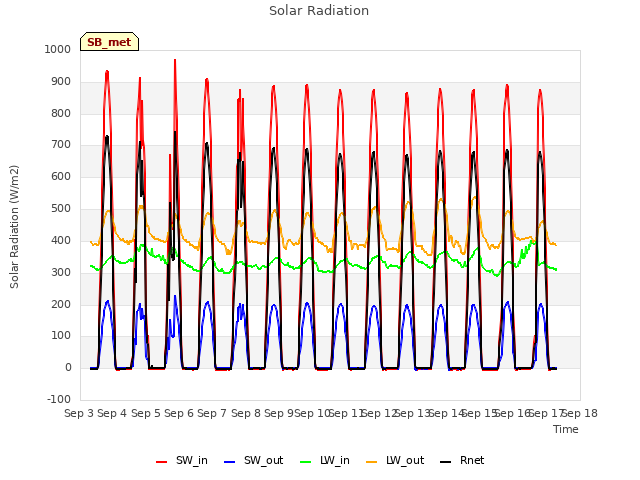Click the black Rnet legend color marker

pos(446,462)
